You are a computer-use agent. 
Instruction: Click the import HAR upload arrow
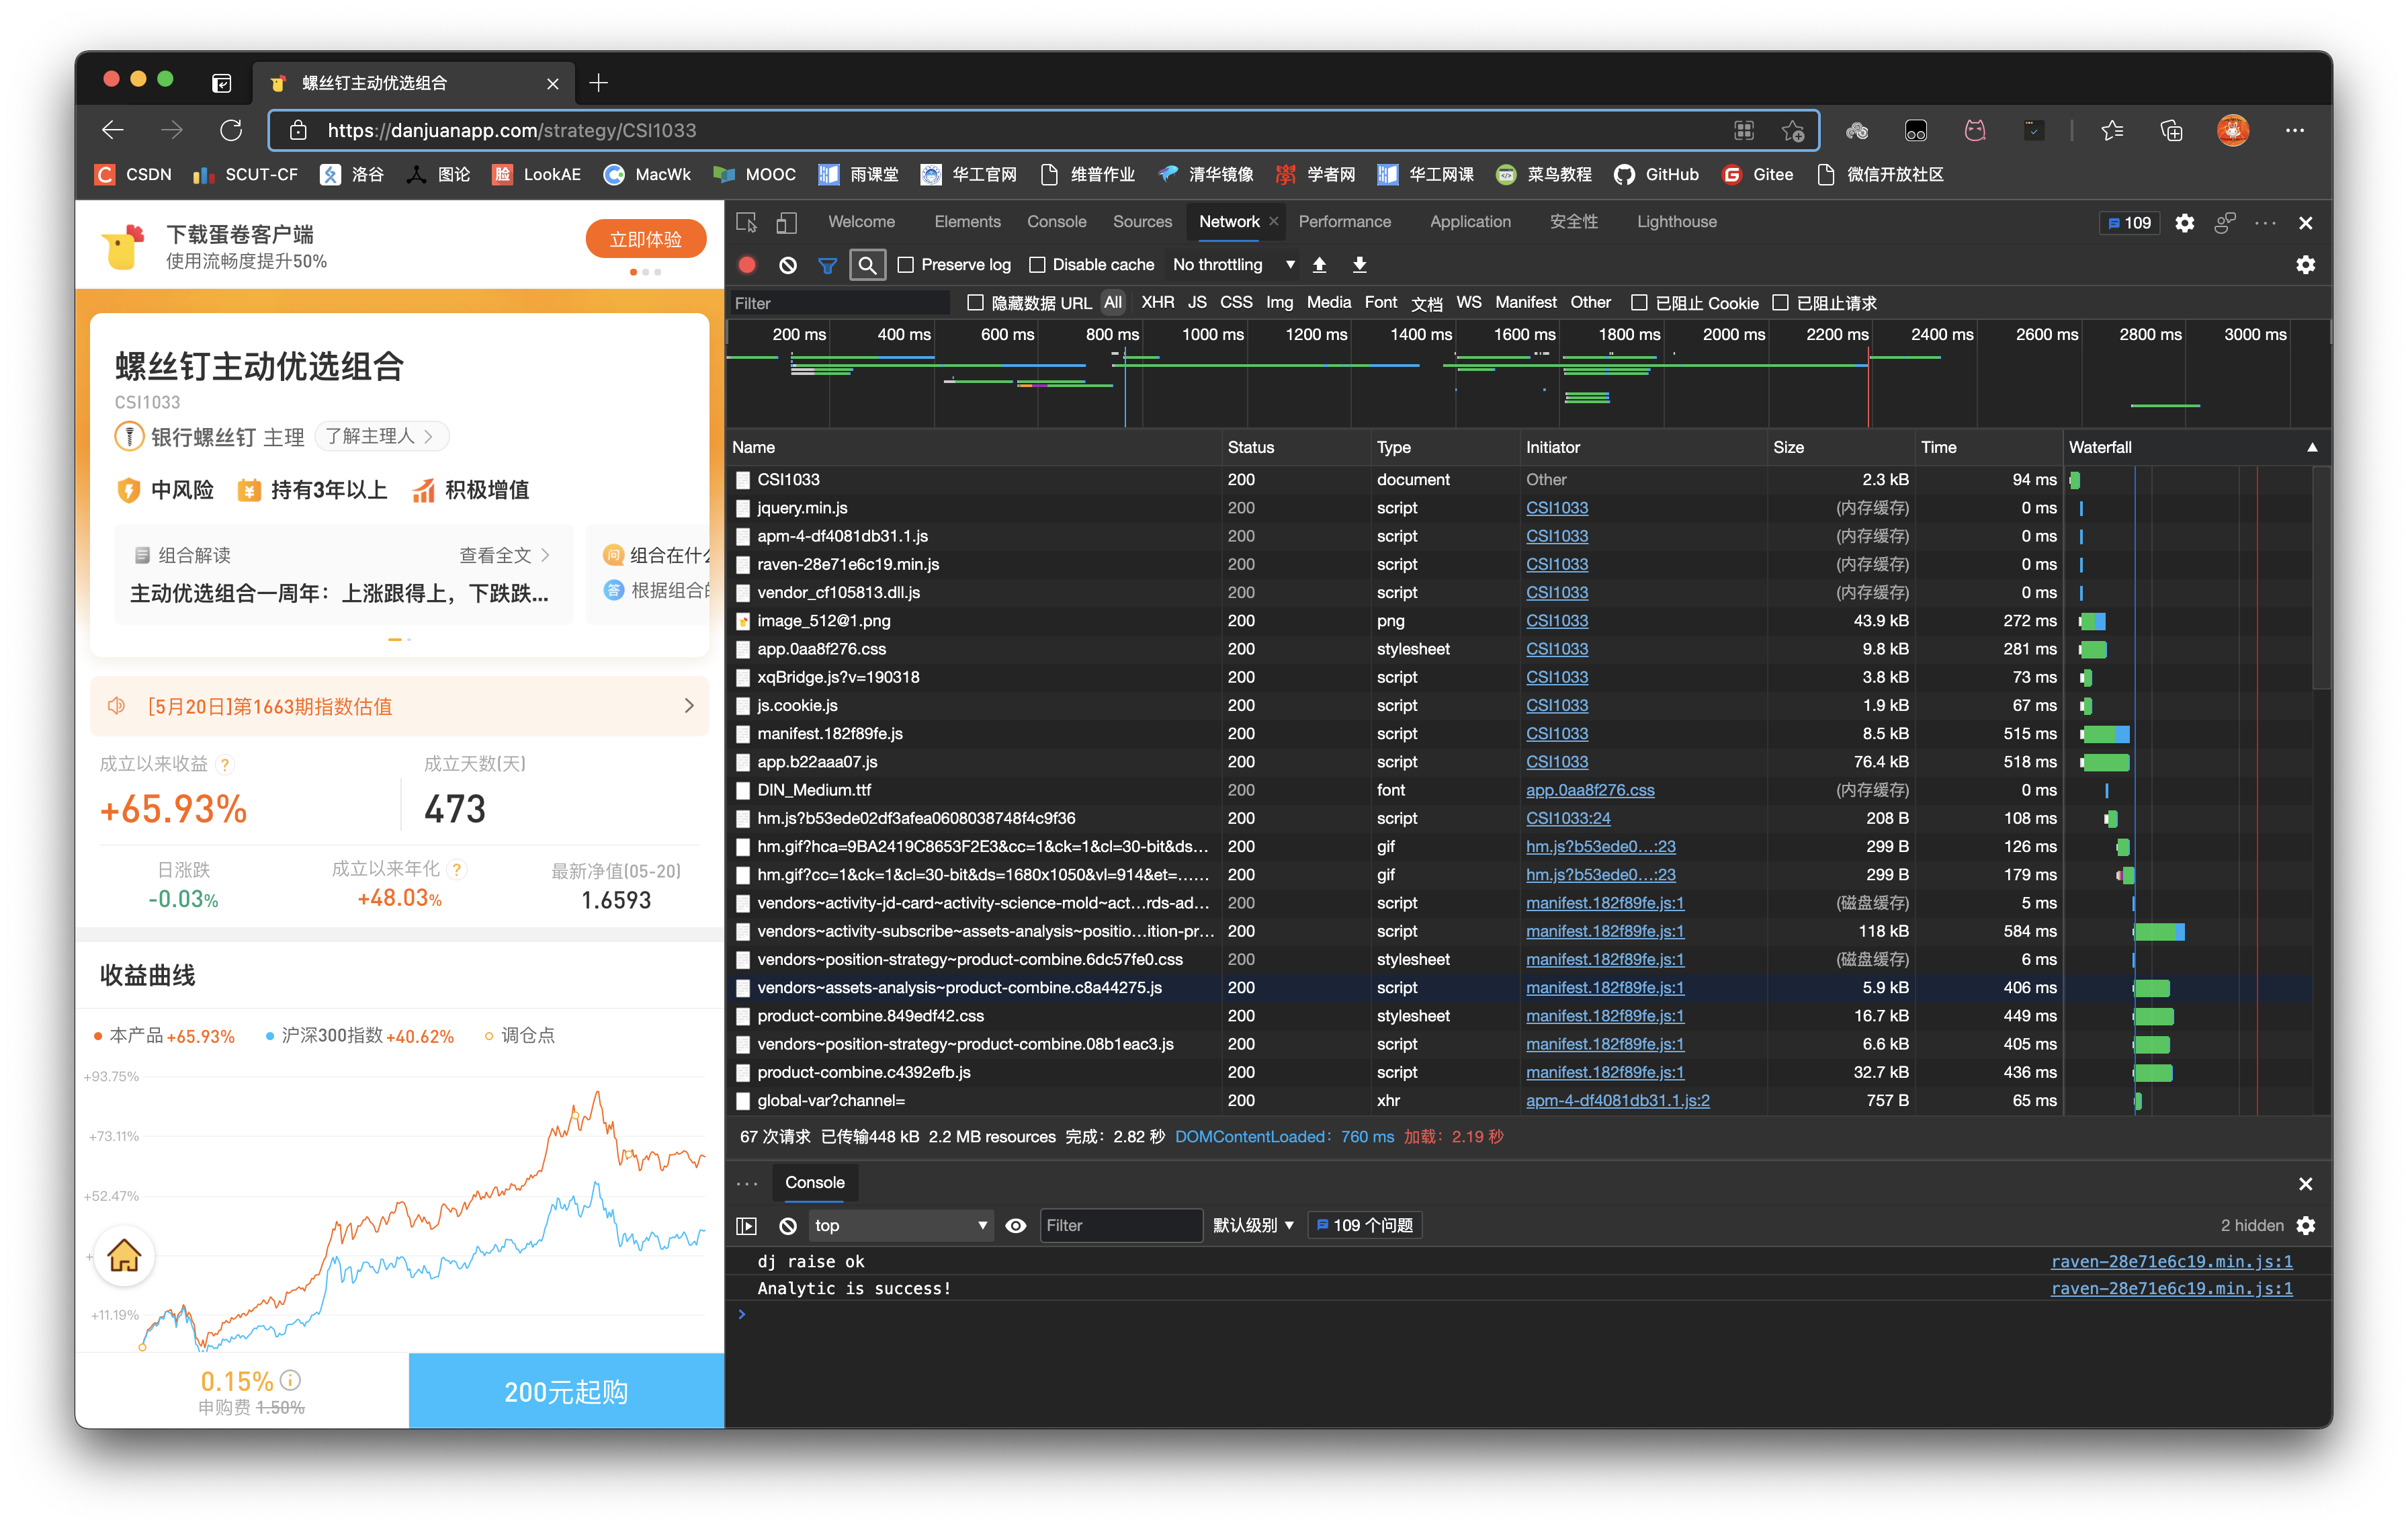[x=1319, y=265]
